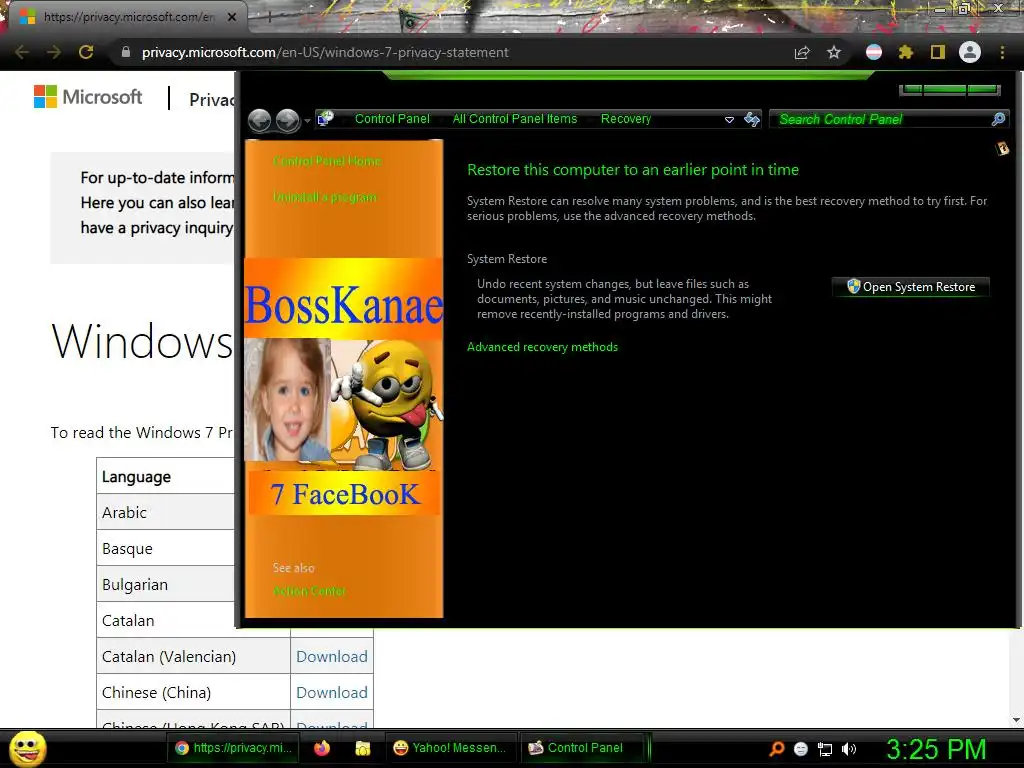Viewport: 1024px width, 768px height.
Task: Select All Control Panel Items breadcrumb
Action: [x=515, y=119]
